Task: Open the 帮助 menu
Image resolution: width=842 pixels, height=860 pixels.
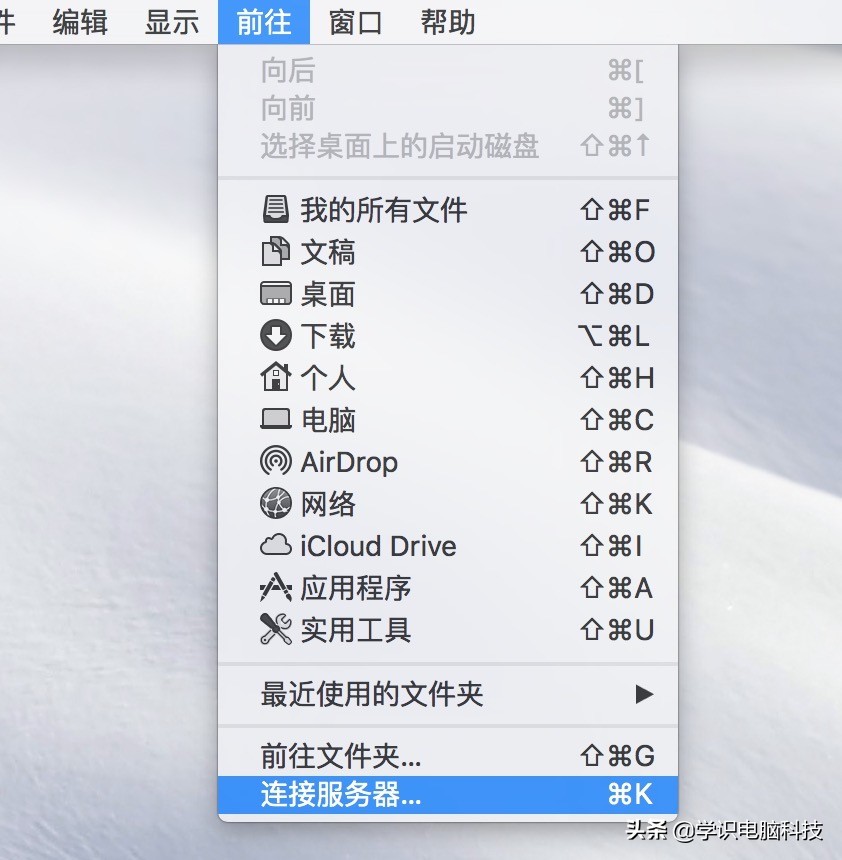Action: 446,22
